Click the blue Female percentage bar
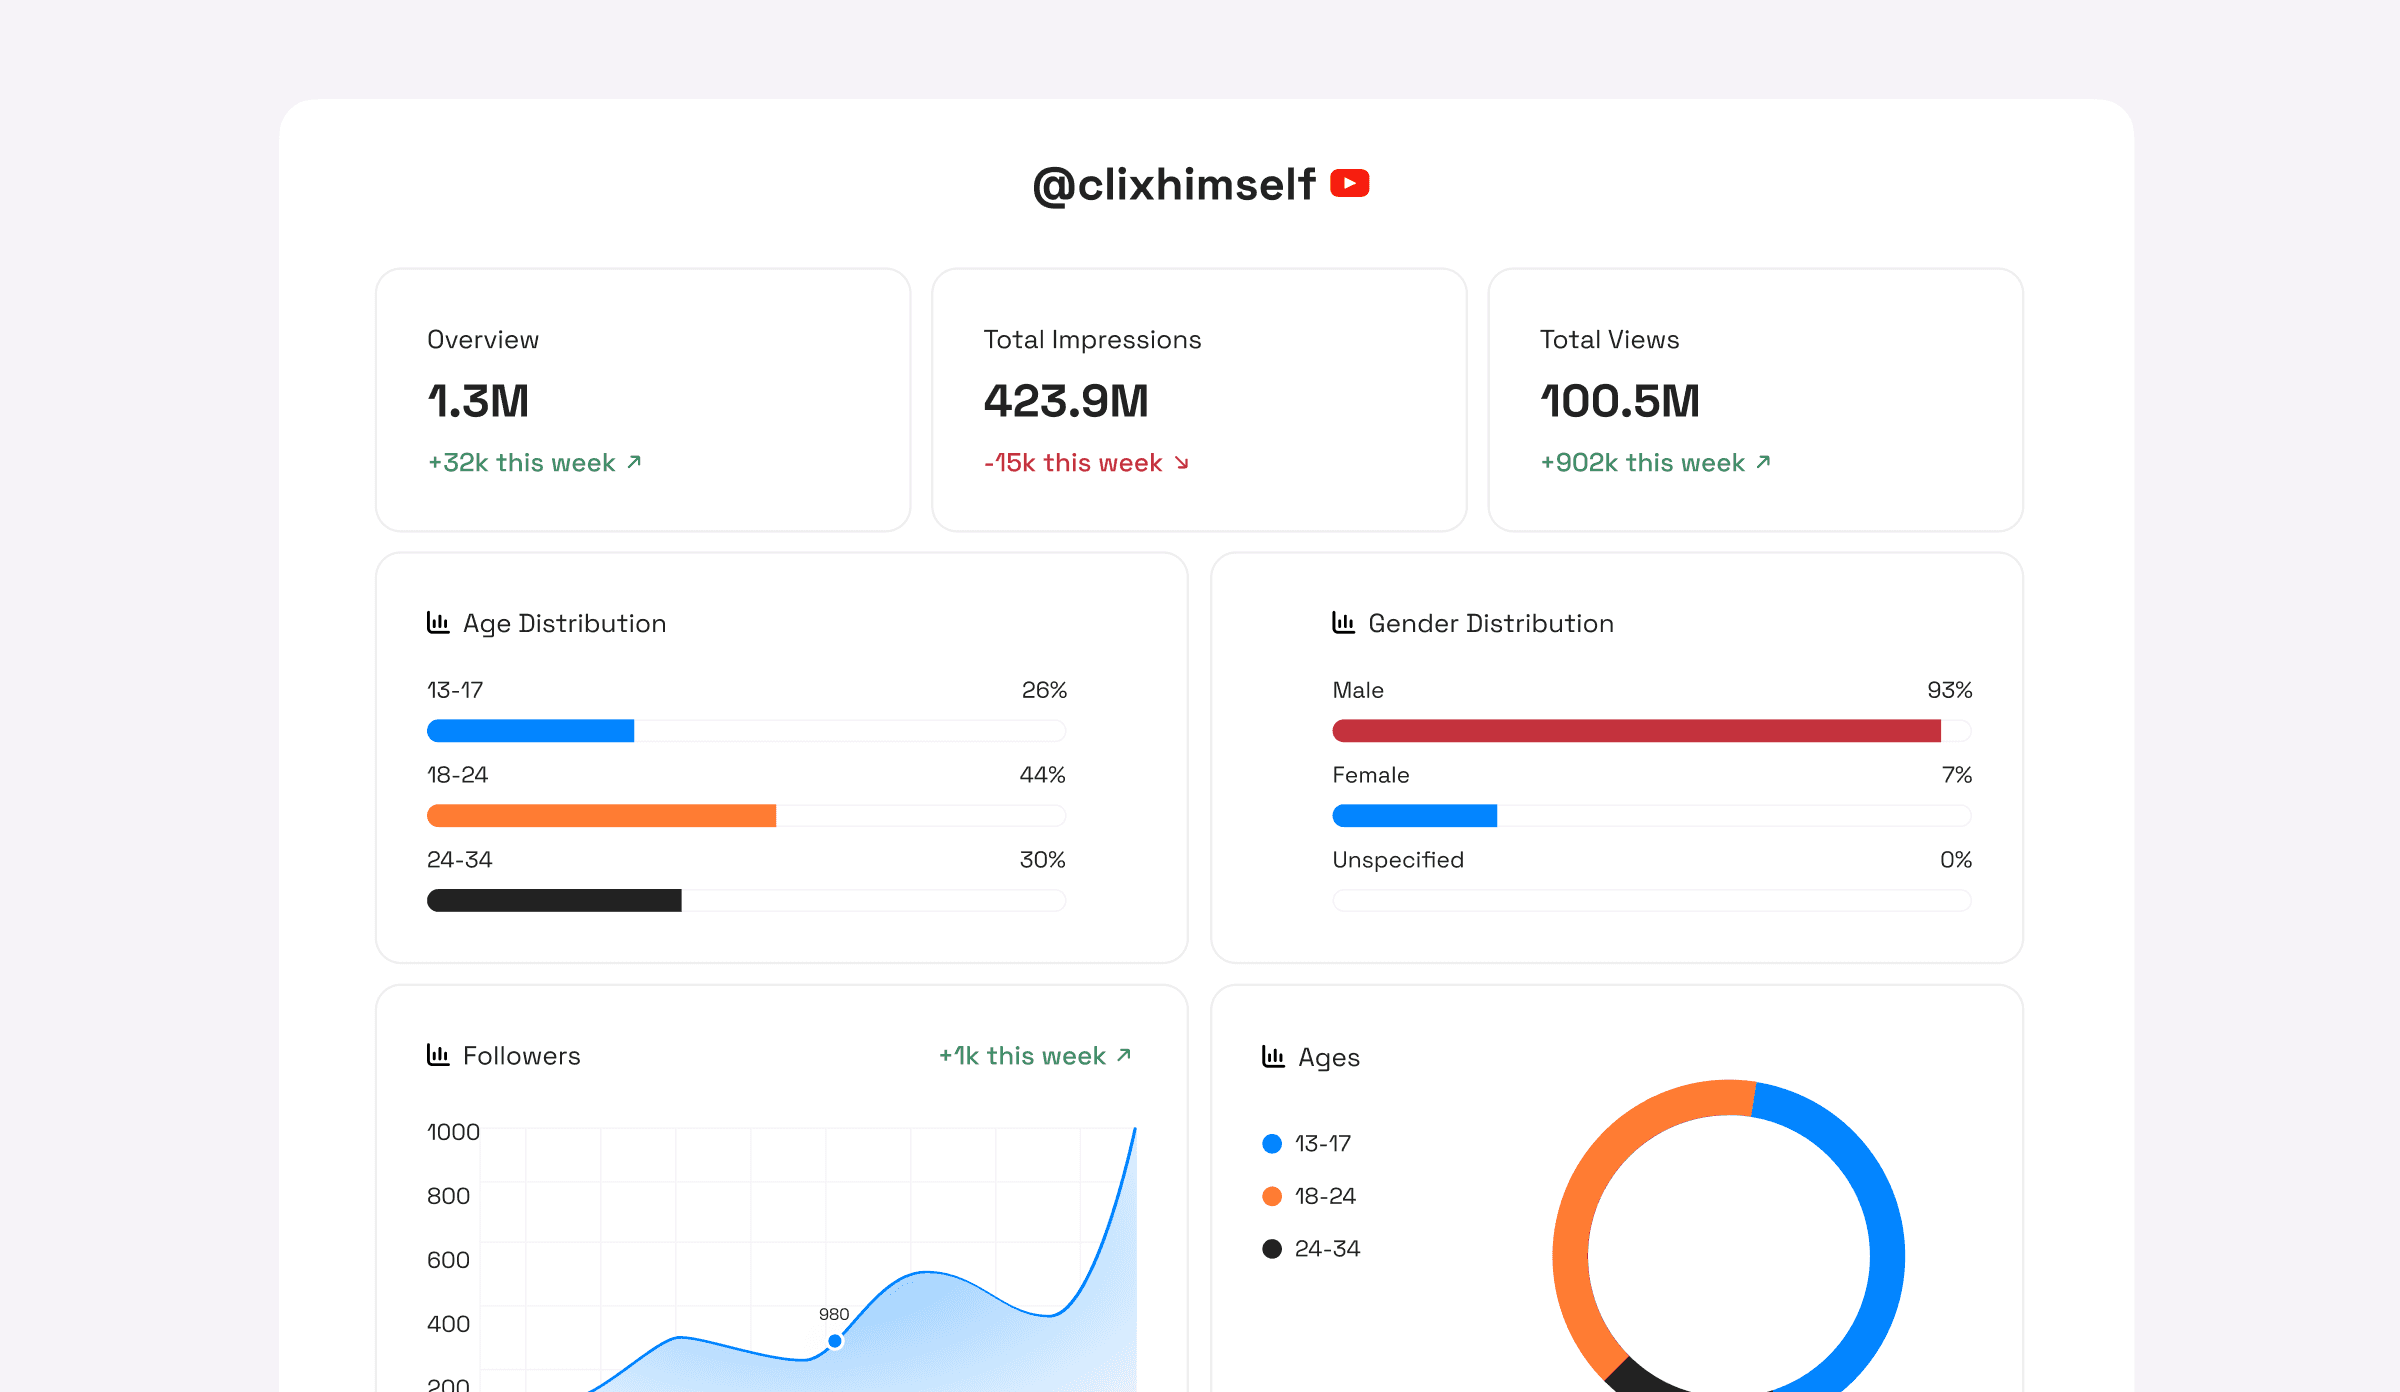Image resolution: width=2400 pixels, height=1392 pixels. point(1414,816)
